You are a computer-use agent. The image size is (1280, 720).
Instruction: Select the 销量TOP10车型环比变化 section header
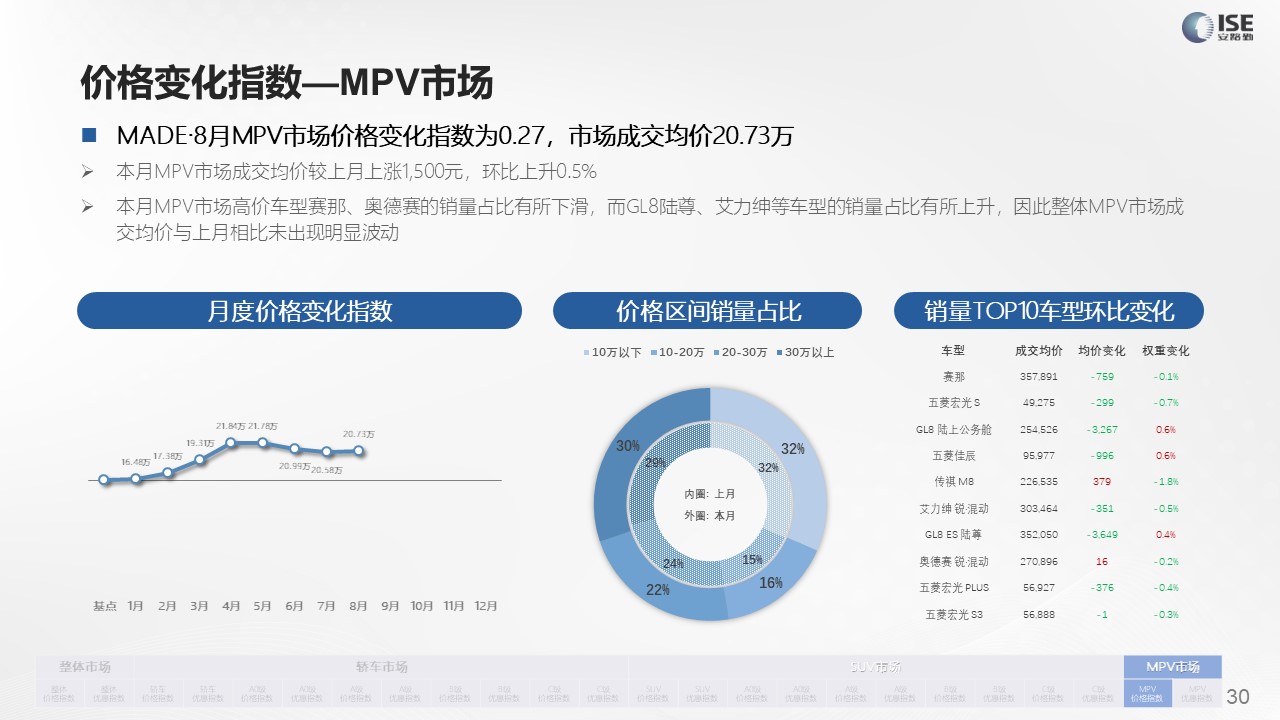[1049, 310]
